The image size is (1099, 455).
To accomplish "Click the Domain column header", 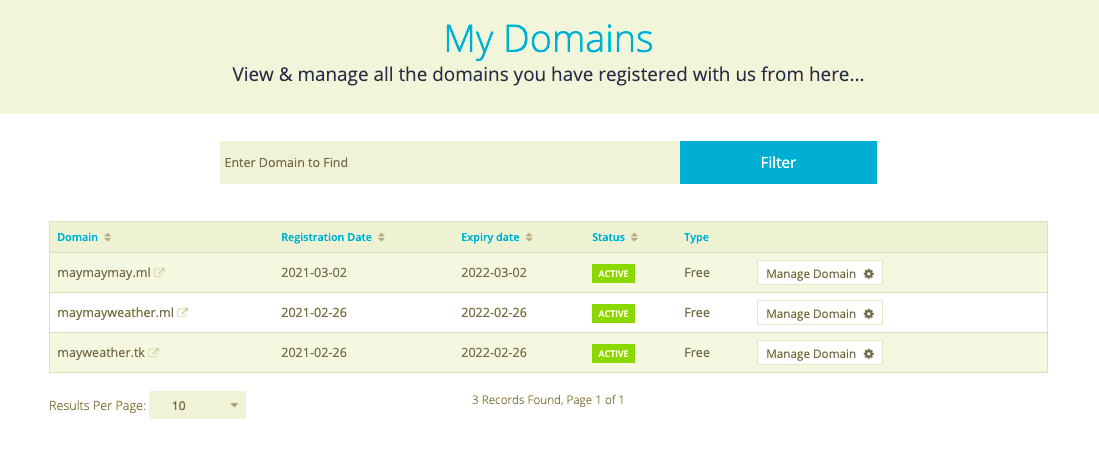I will click(x=78, y=237).
